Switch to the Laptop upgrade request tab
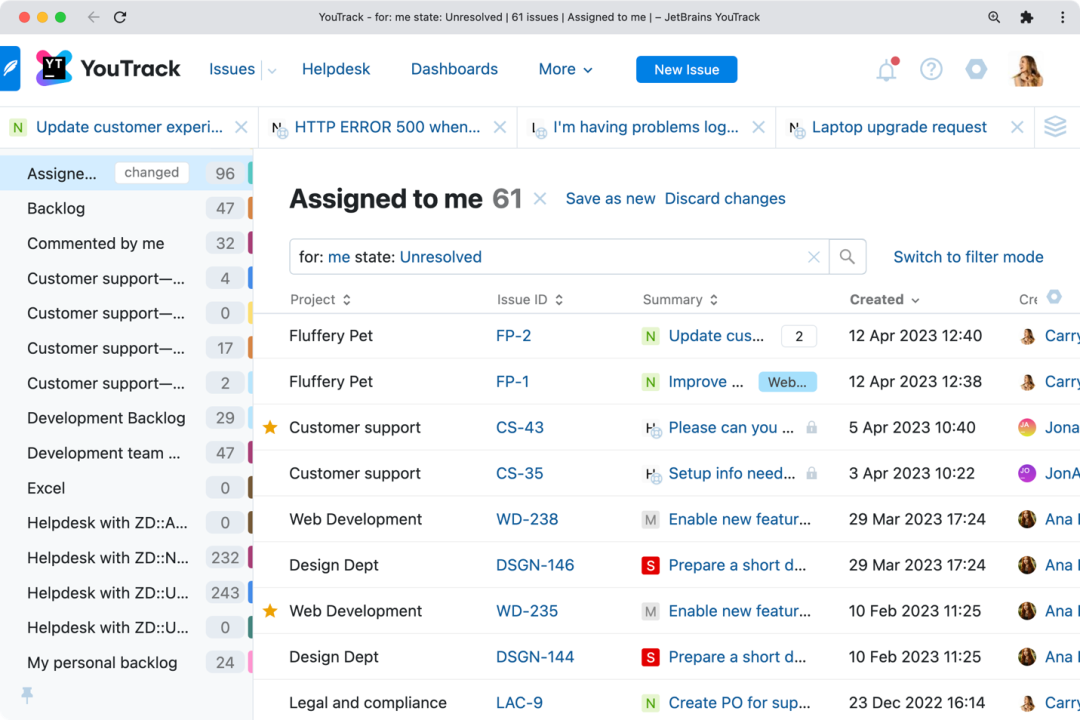 click(x=899, y=127)
